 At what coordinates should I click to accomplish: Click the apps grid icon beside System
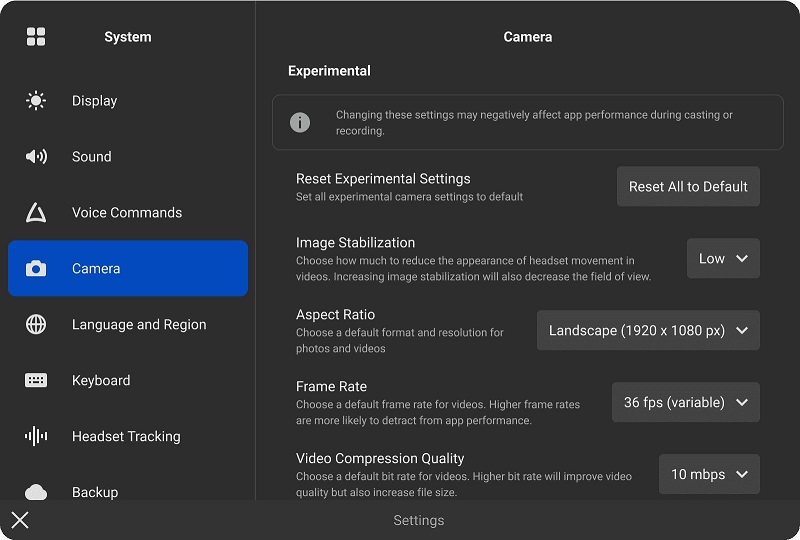pyautogui.click(x=36, y=37)
